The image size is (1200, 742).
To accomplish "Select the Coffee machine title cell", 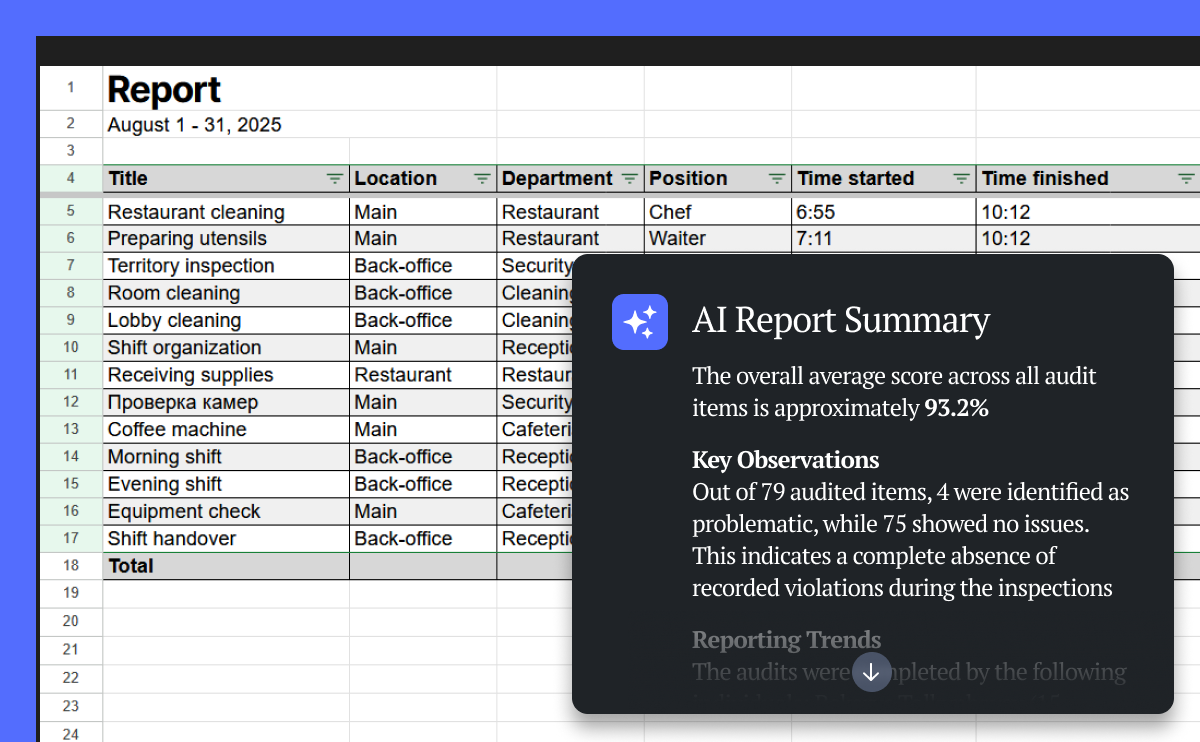I will (x=177, y=429).
